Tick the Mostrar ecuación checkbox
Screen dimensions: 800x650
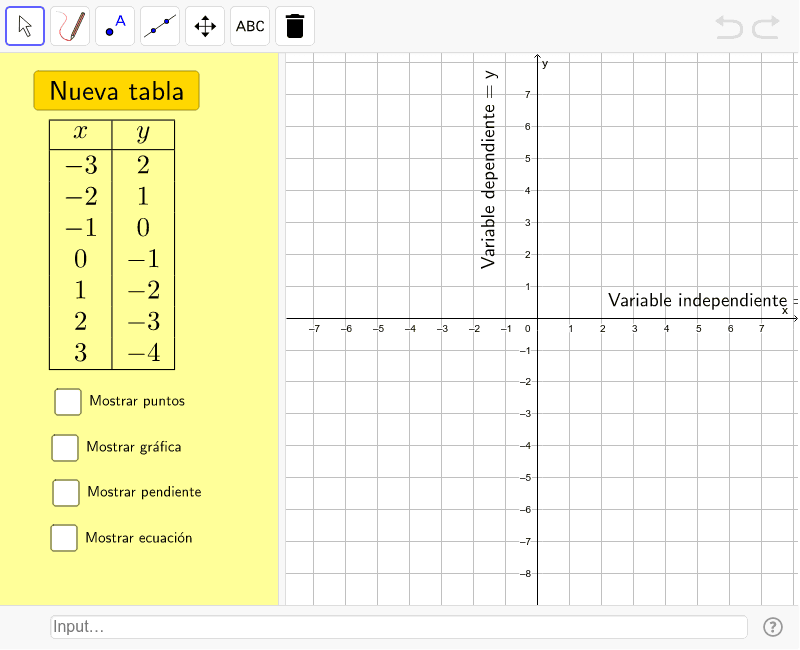64,538
